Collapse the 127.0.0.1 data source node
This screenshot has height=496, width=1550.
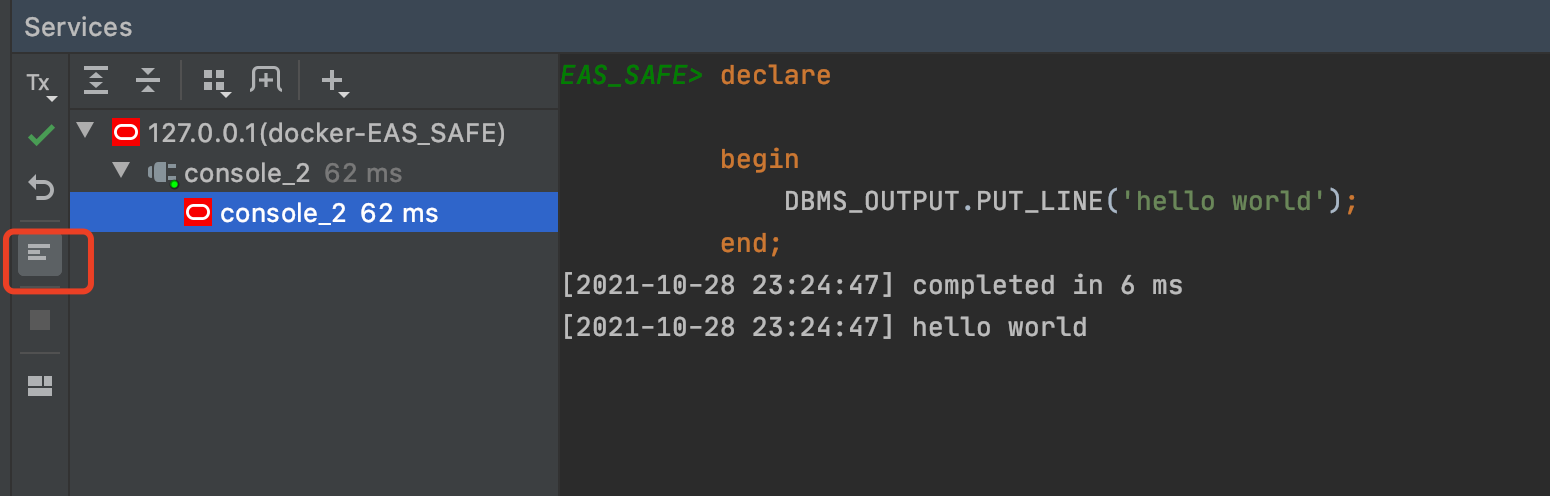[85, 130]
